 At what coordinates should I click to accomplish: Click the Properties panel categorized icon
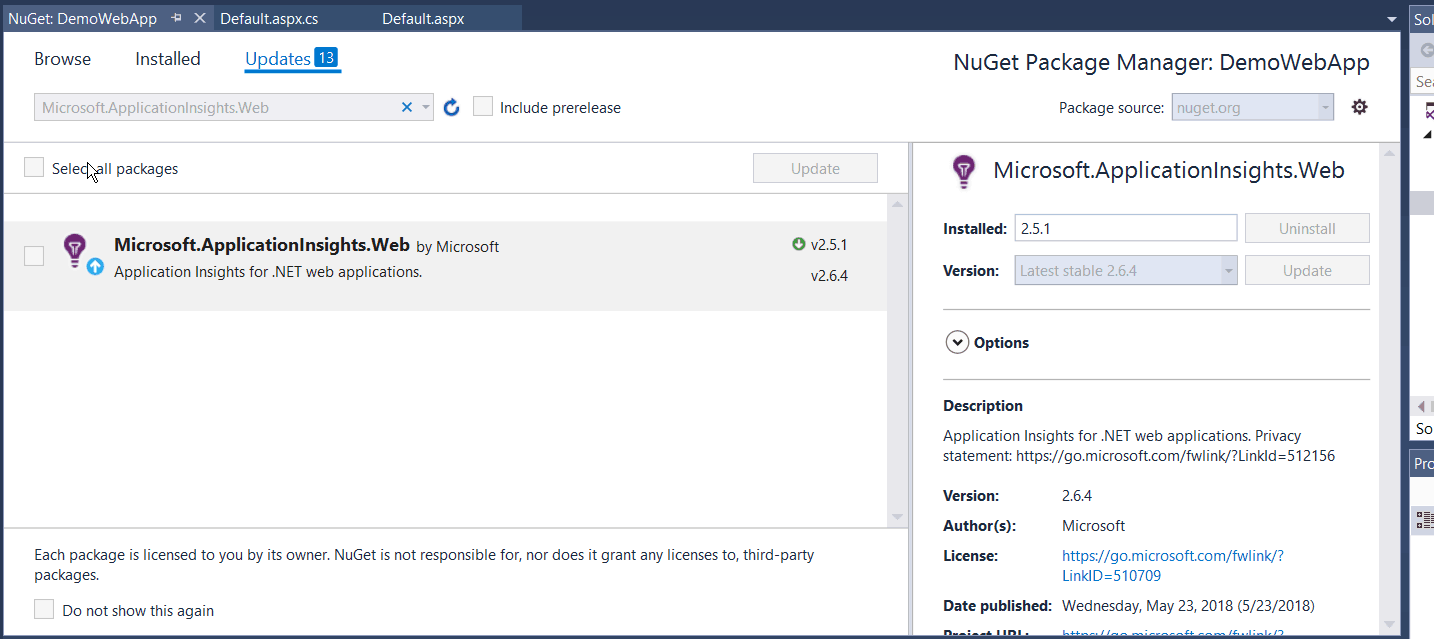click(1426, 518)
